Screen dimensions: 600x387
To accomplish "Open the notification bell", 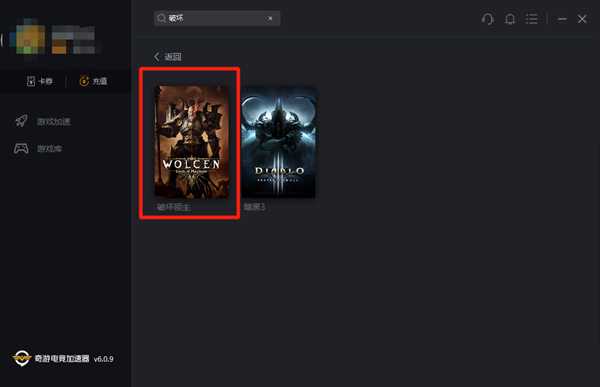I will click(510, 19).
